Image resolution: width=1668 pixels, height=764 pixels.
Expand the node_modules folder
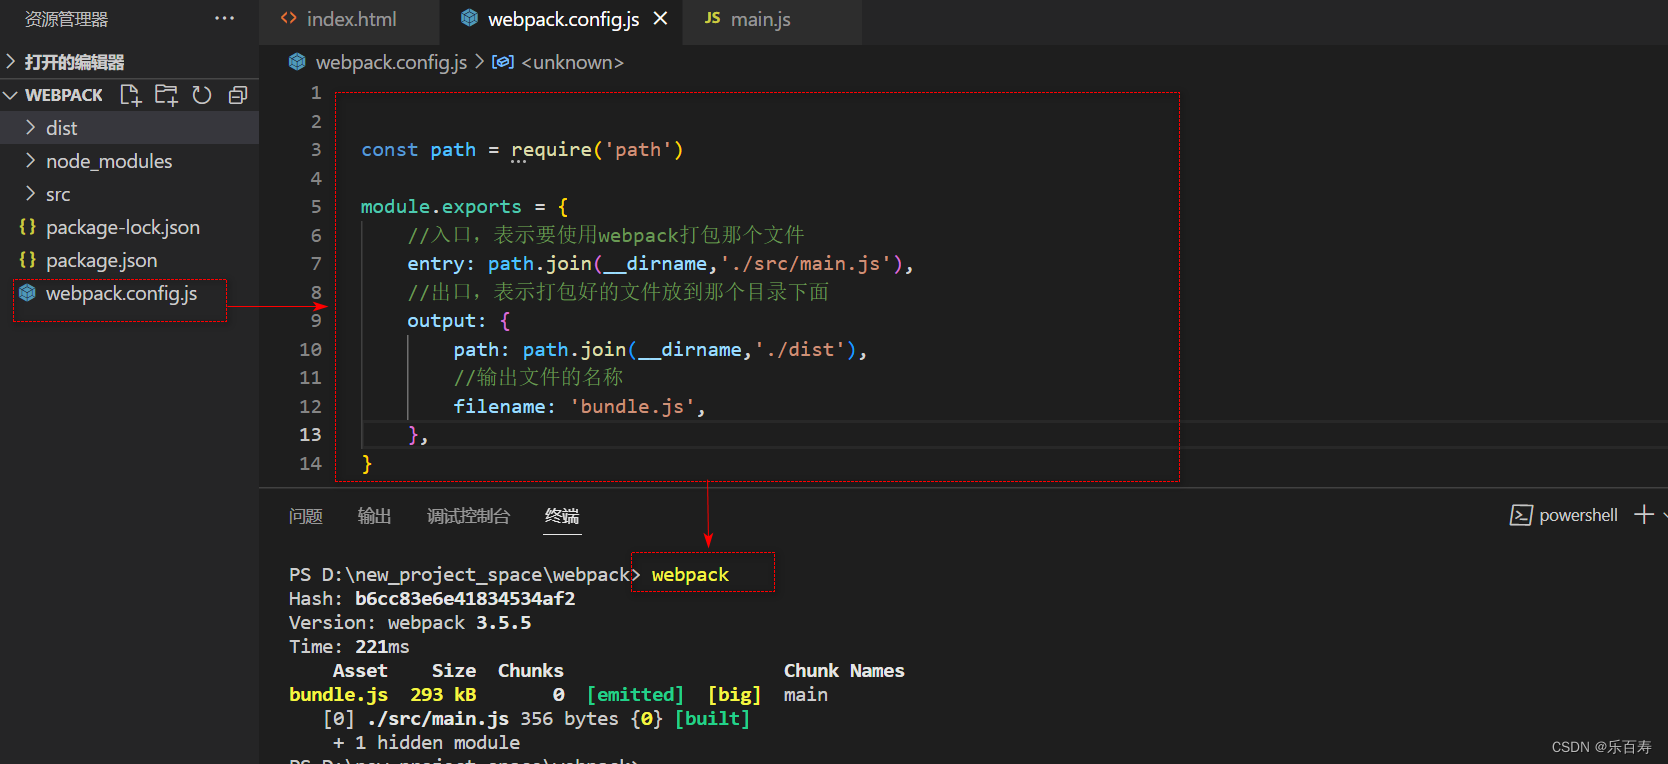[30, 161]
